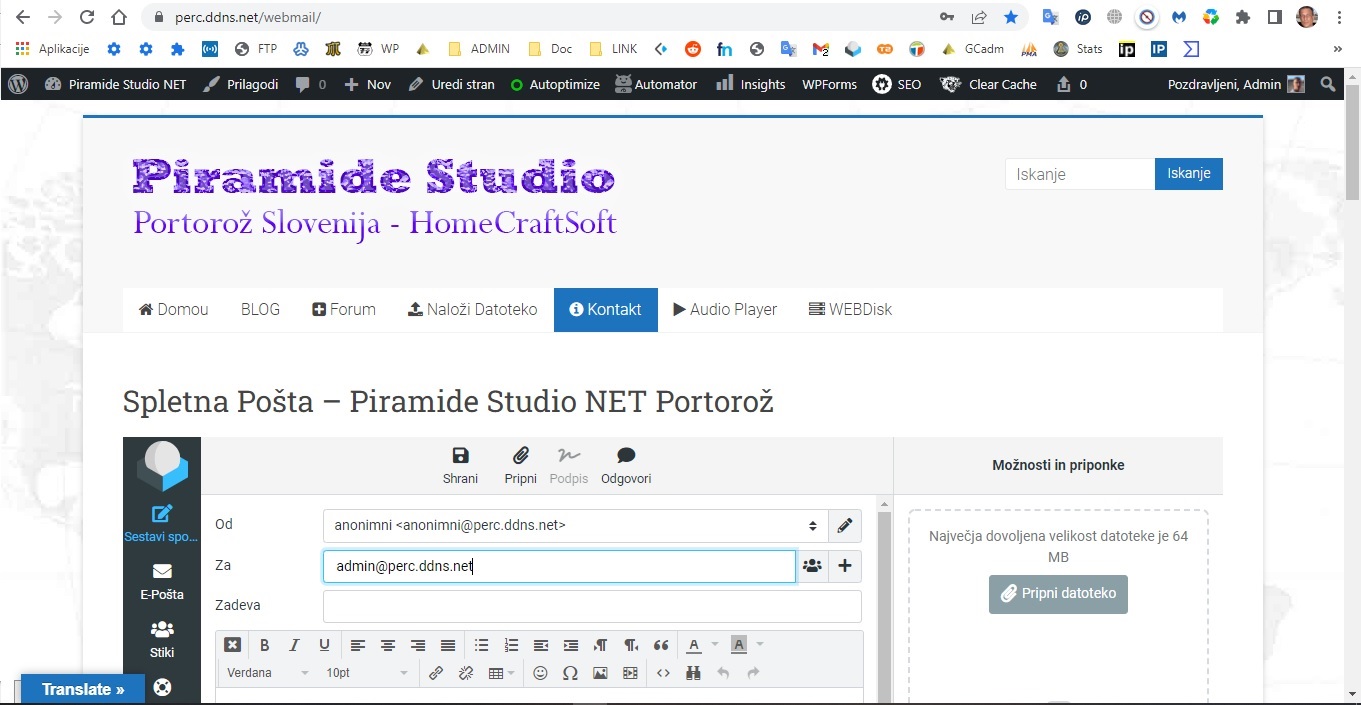Show more bookmarks with the double chevron

1338,49
